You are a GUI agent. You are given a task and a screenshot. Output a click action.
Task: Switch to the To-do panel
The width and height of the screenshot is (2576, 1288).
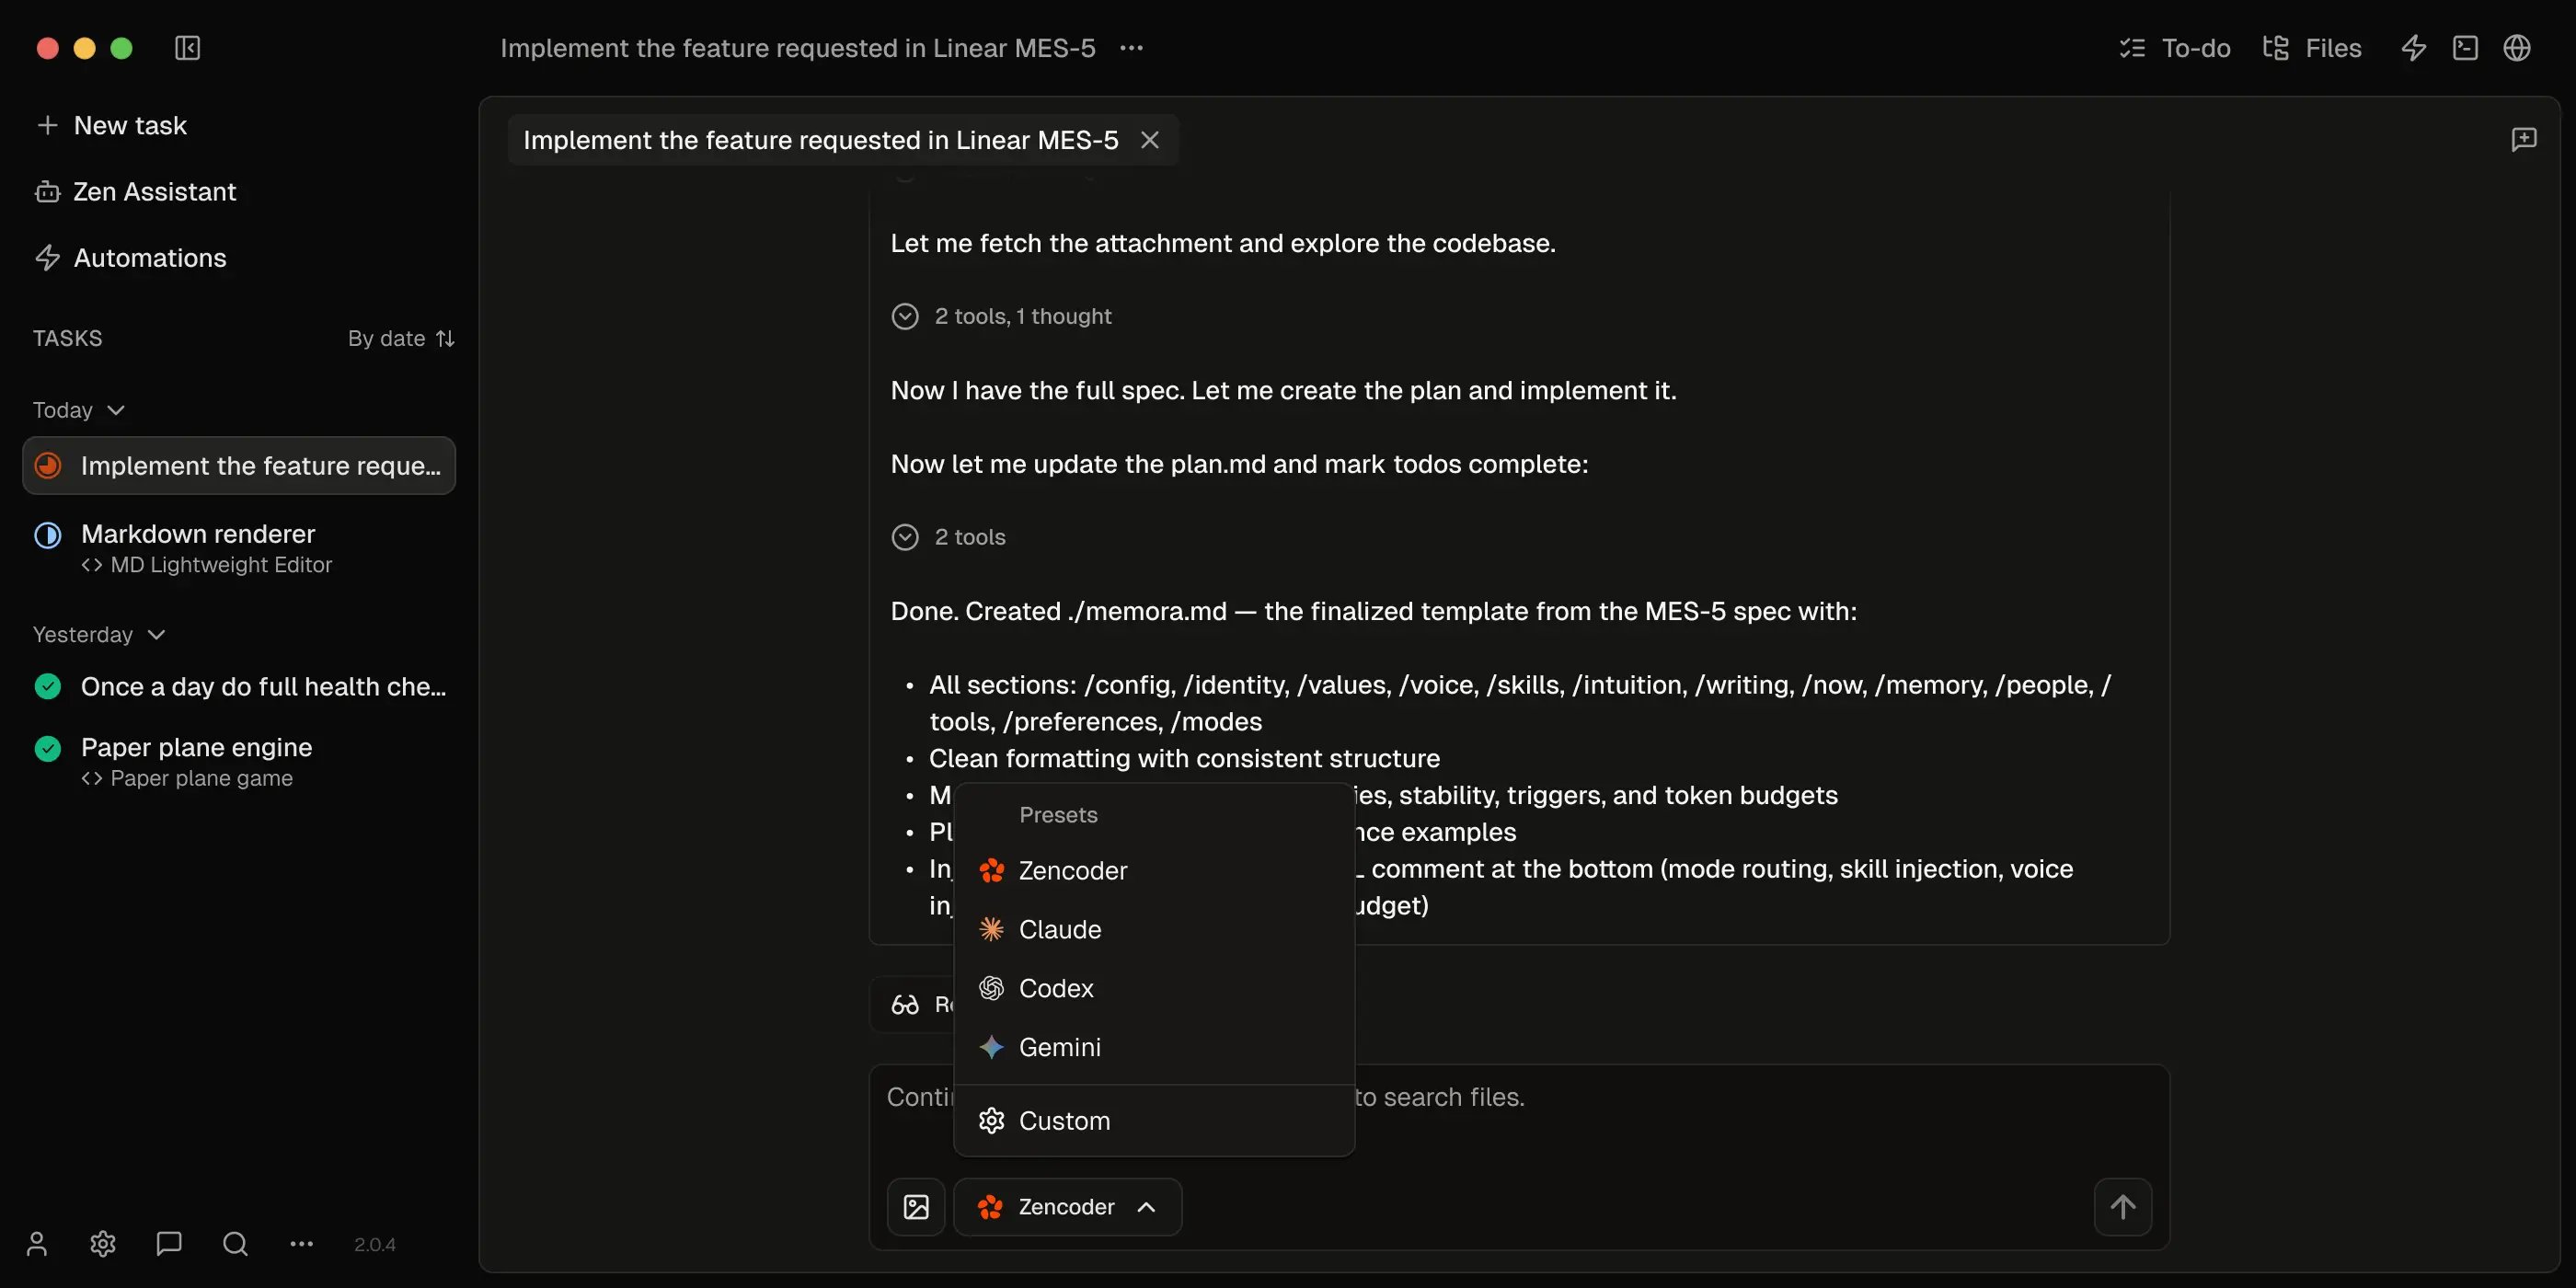coord(2173,47)
